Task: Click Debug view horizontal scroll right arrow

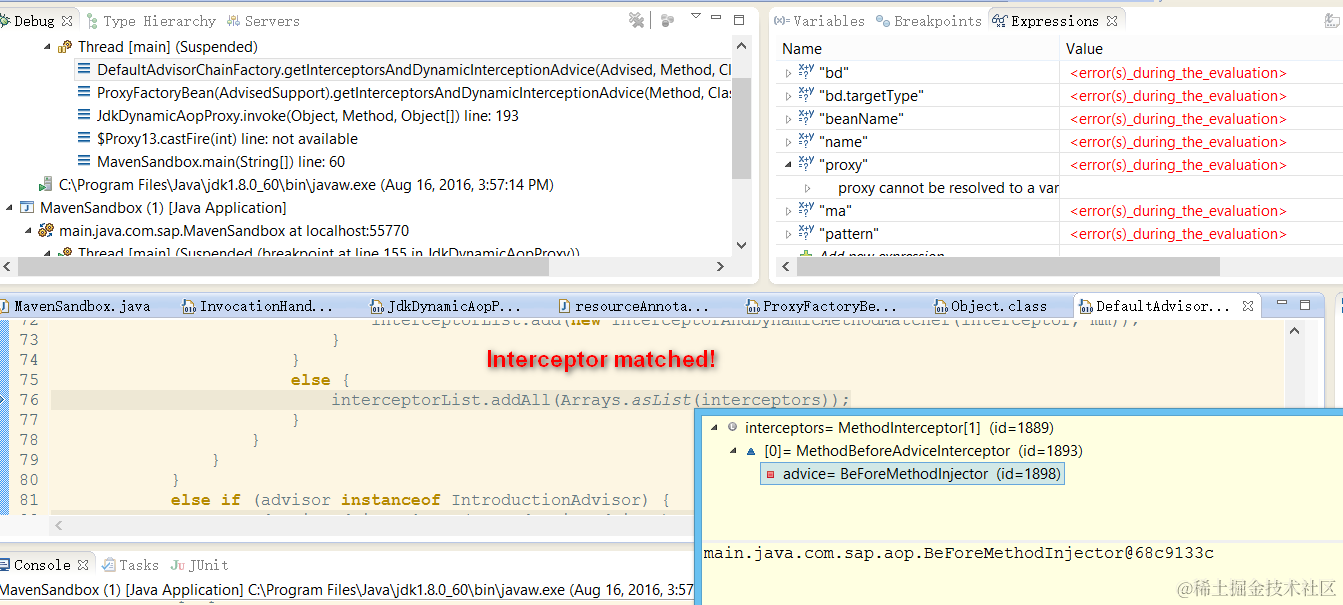Action: [x=722, y=266]
